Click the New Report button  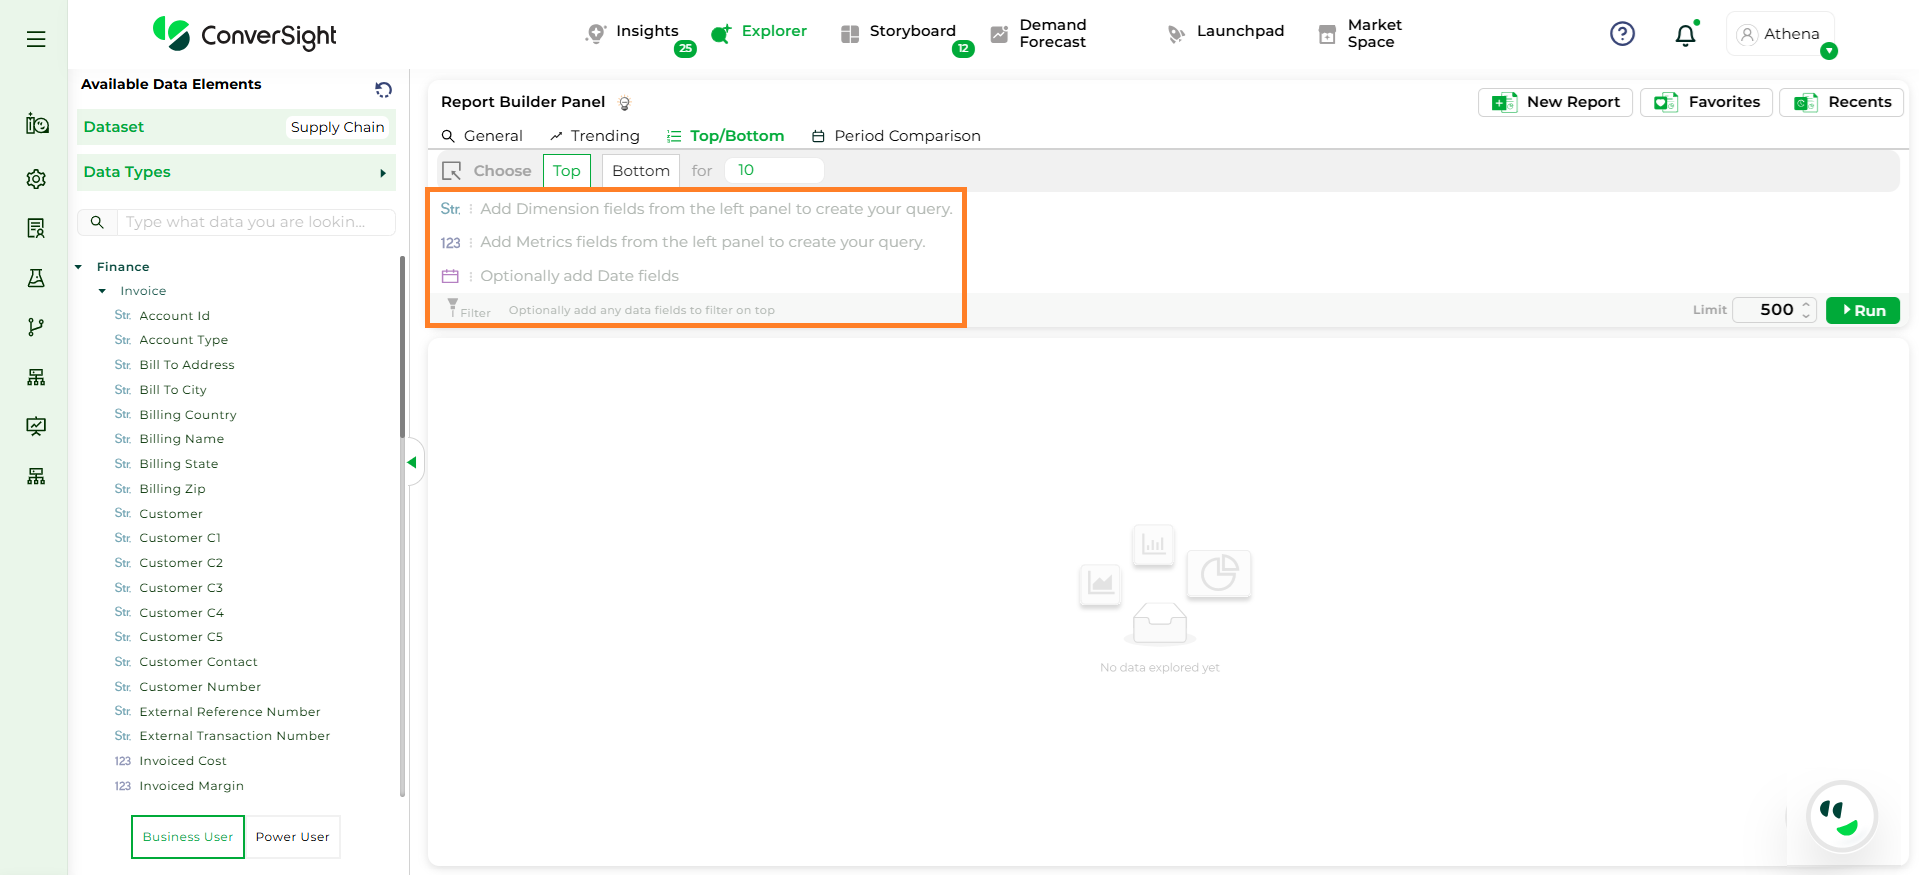(1555, 102)
